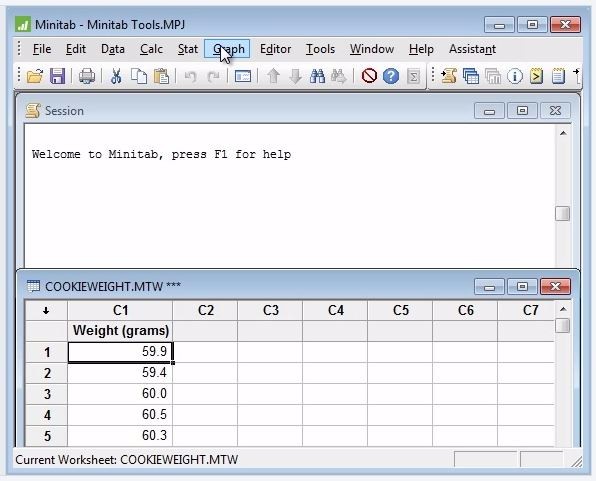Click the Find binoculars icon
This screenshot has height=481, width=596.
317,76
